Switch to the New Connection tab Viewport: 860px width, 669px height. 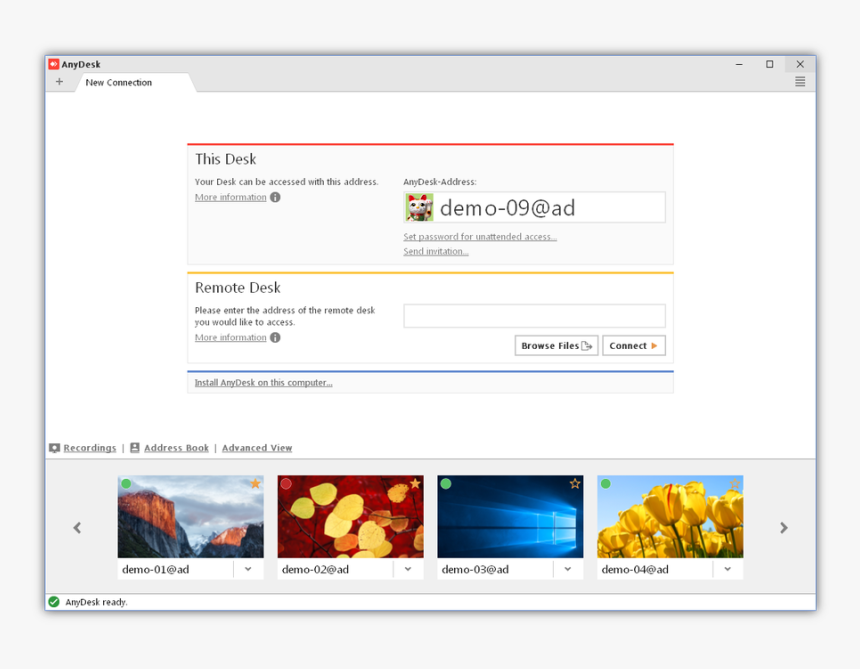pyautogui.click(x=119, y=82)
